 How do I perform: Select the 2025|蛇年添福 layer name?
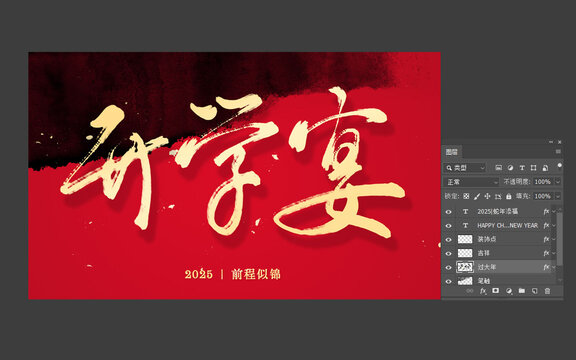(498, 212)
